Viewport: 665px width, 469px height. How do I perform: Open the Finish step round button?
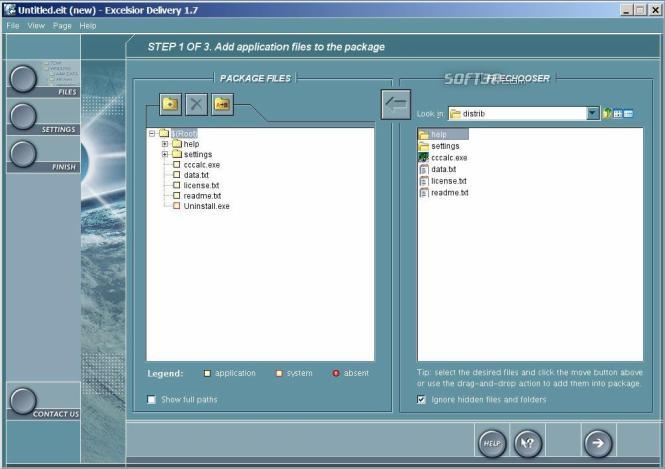23,154
